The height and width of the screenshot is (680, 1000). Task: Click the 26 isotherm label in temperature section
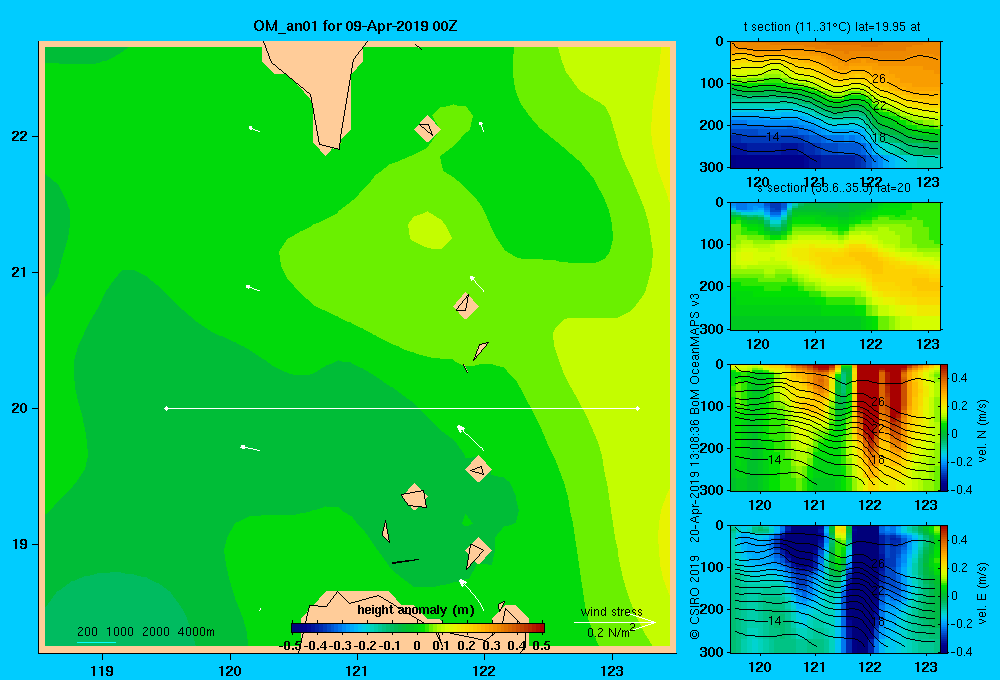pos(879,78)
